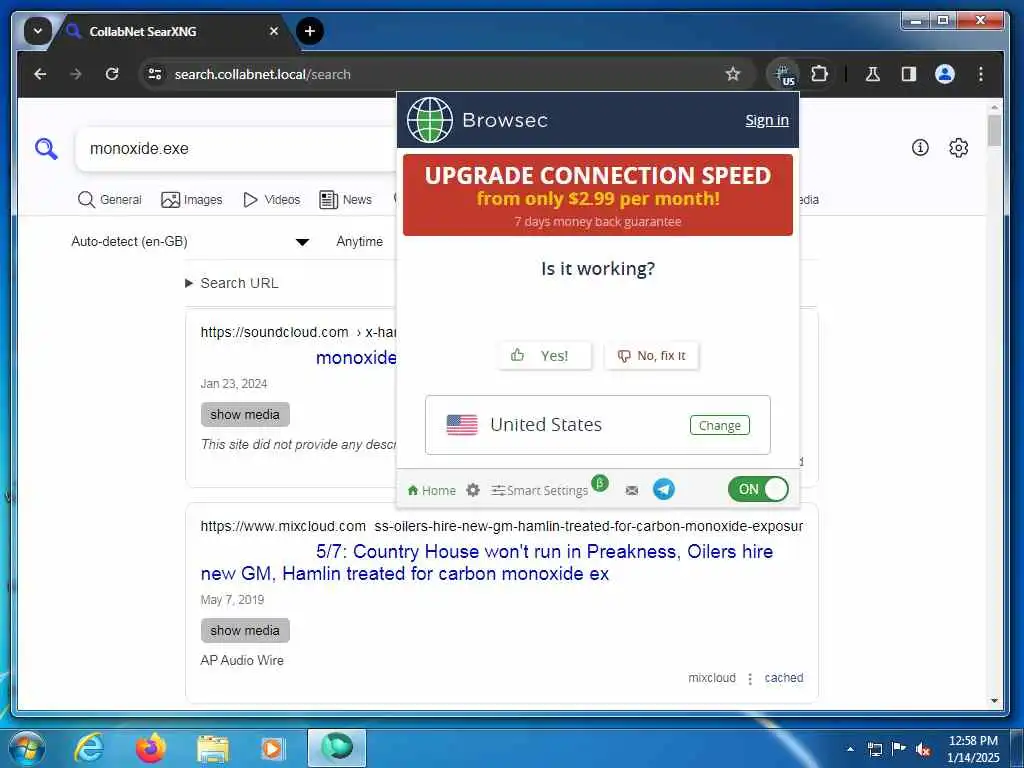Toggle the Chrome side panel icon
This screenshot has width=1024, height=768.
[x=908, y=74]
